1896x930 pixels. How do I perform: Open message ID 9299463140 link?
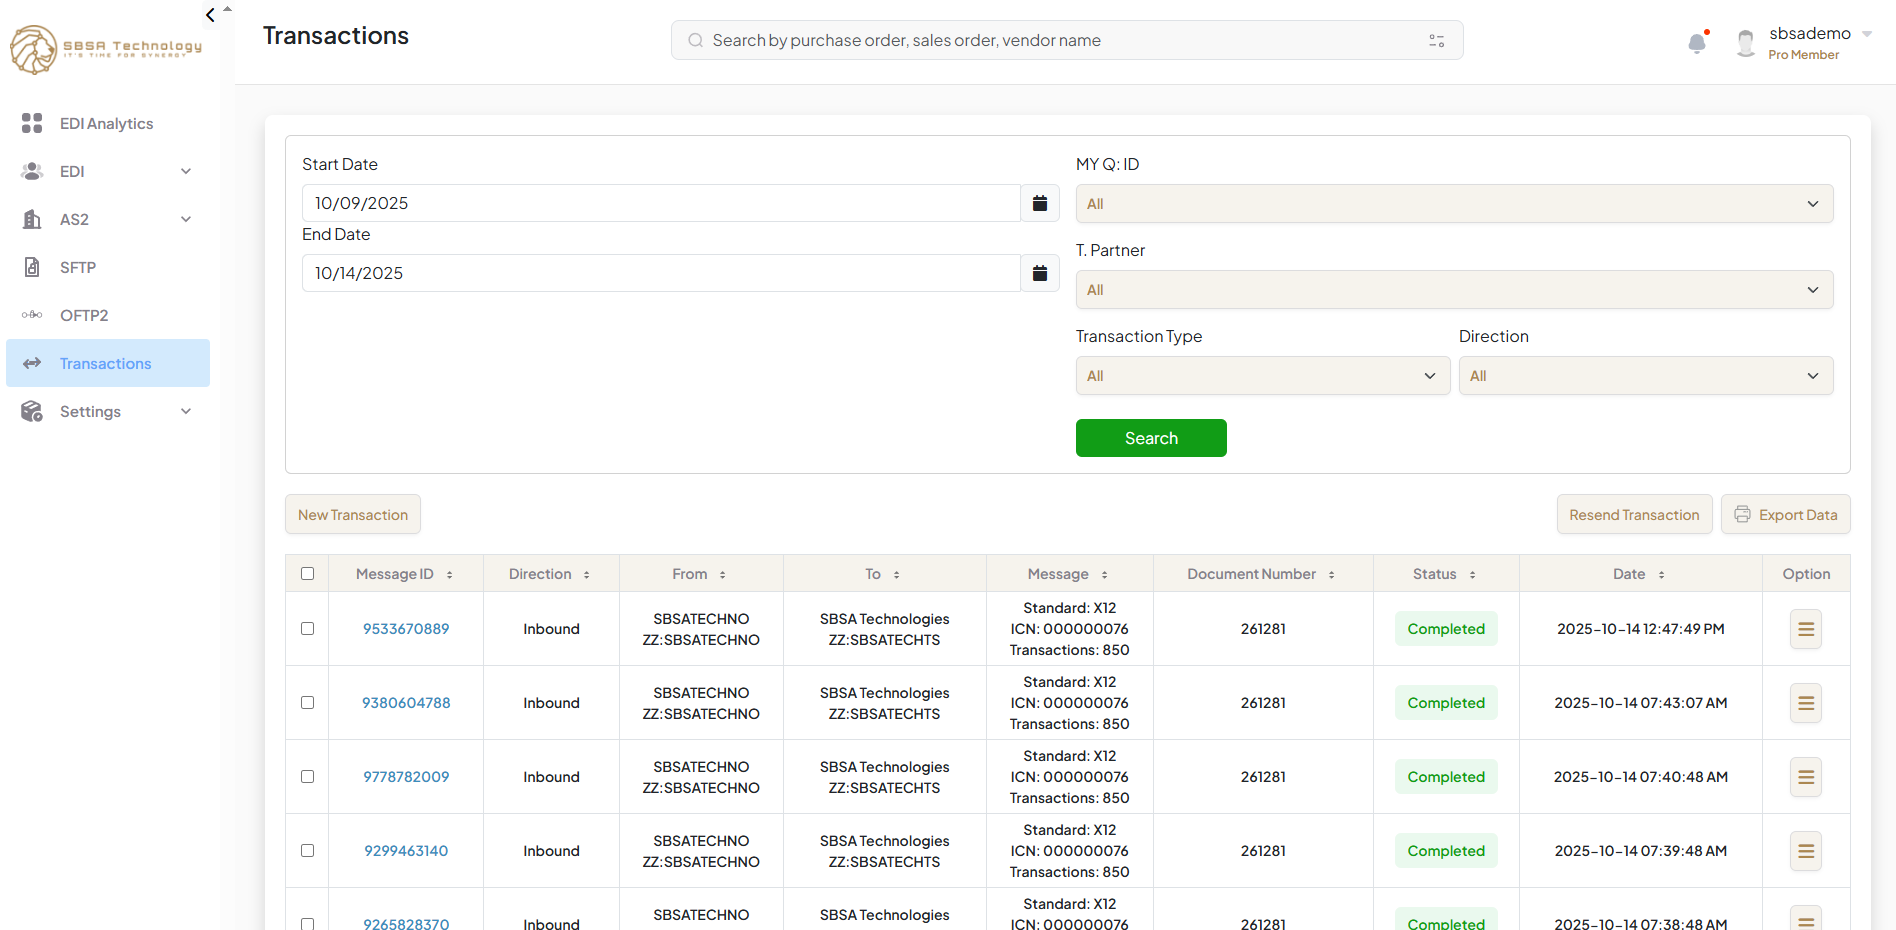[x=406, y=851]
